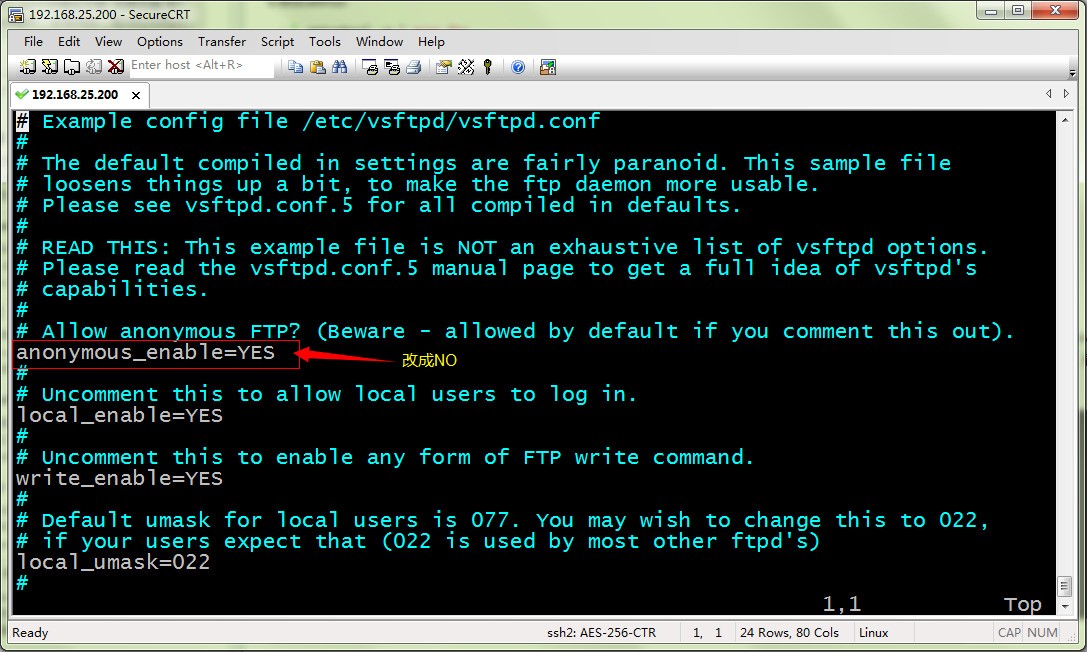Screen dimensions: 1087x652
Task: Click terminal scrollbar down arrow
Action: 1065,607
